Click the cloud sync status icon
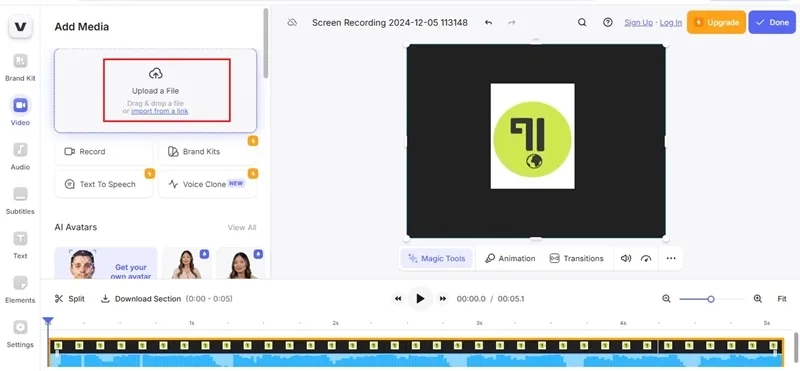The width and height of the screenshot is (800, 371). coord(292,22)
